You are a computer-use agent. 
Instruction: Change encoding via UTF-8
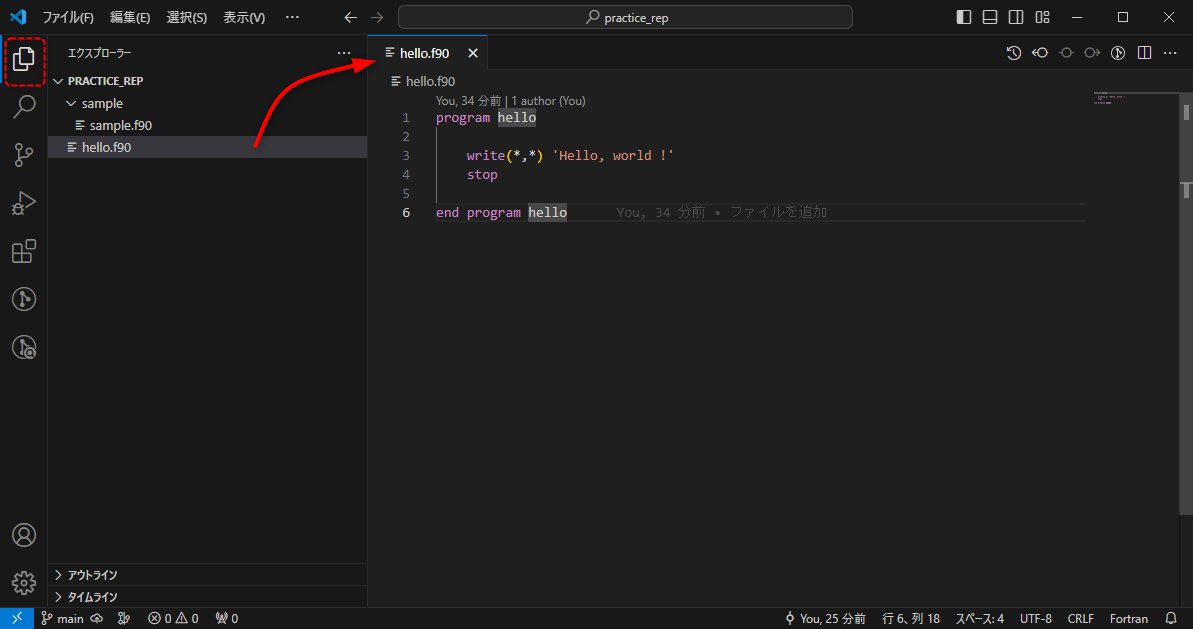click(1036, 618)
